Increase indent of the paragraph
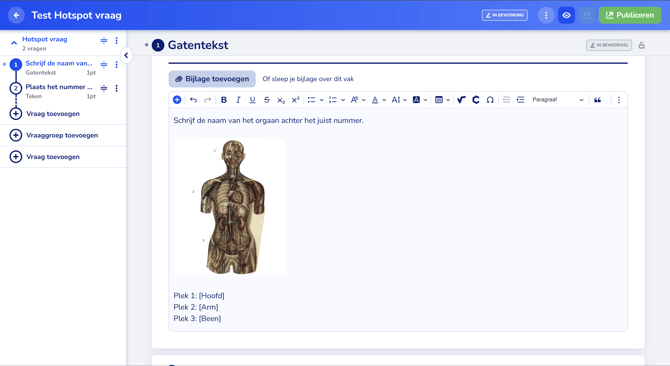 coord(520,100)
